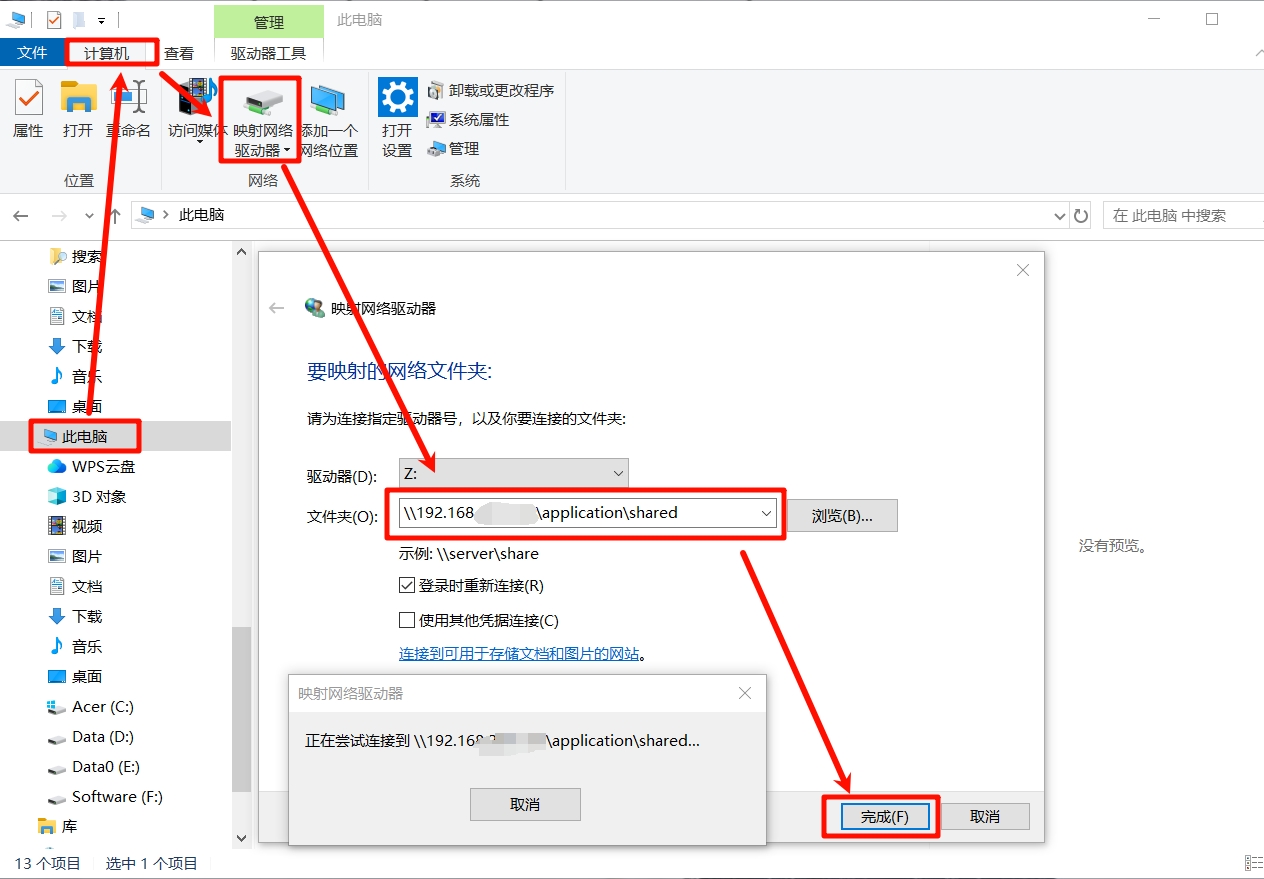Close the connection progress dialog with X

(744, 693)
